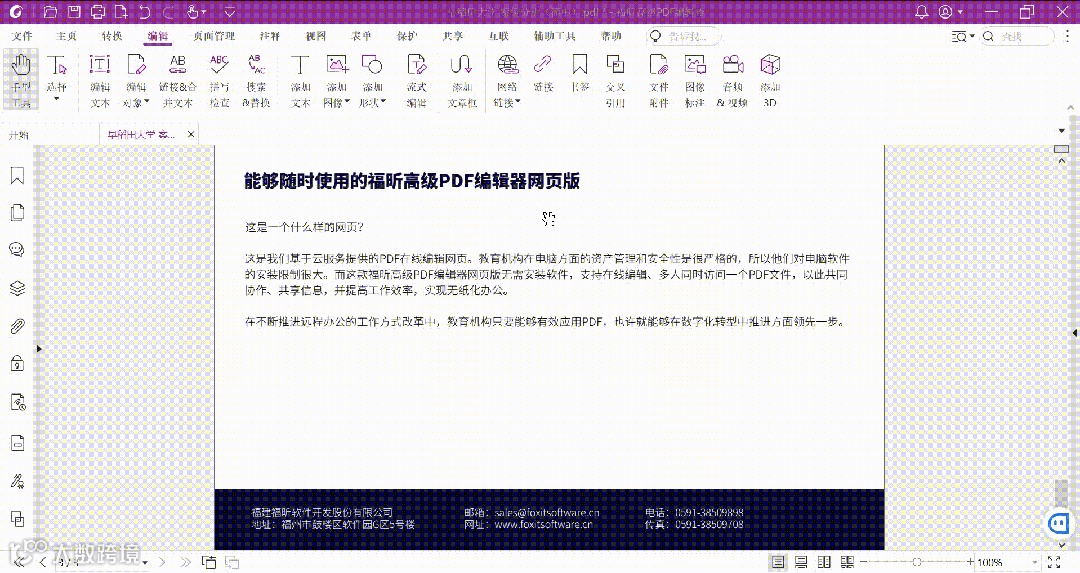This screenshot has width=1080, height=573.
Task: Switch to the Comment (注释) tab
Action: click(x=270, y=36)
